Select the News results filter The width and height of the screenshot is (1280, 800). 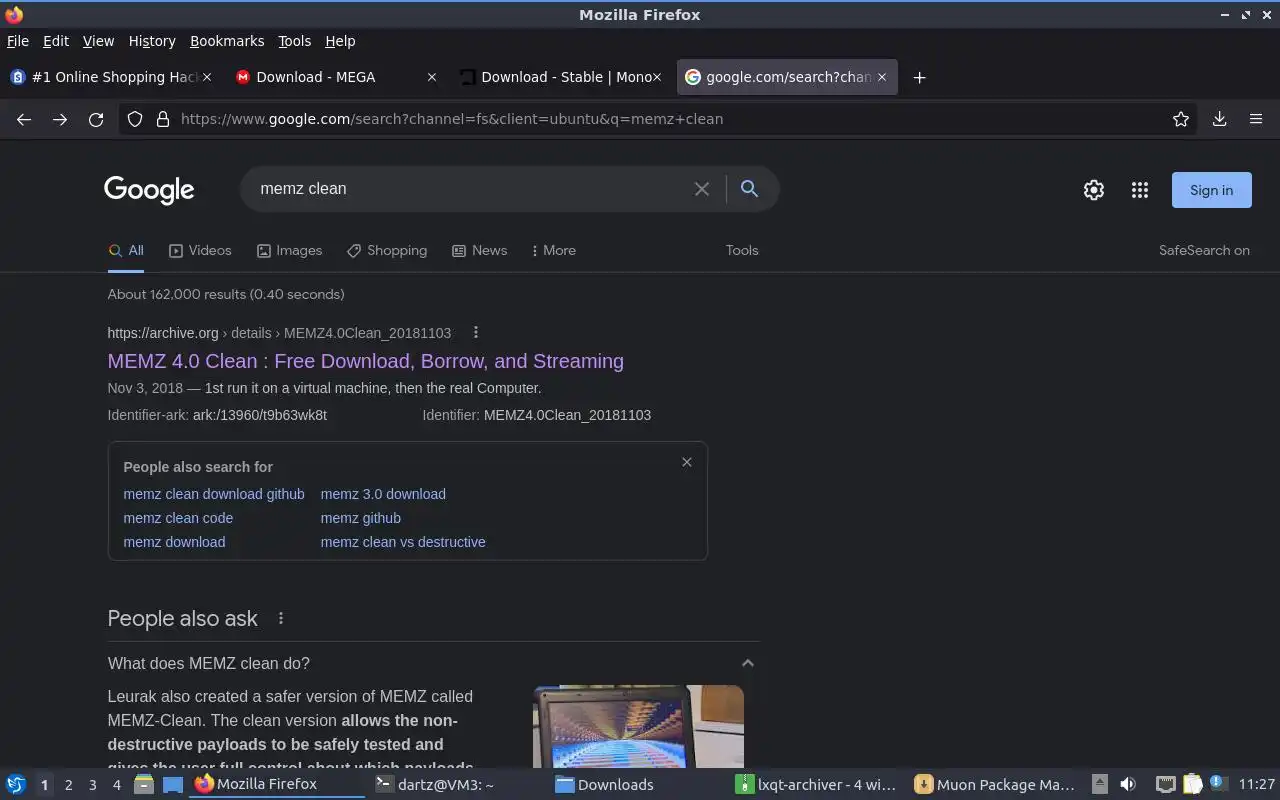(480, 251)
